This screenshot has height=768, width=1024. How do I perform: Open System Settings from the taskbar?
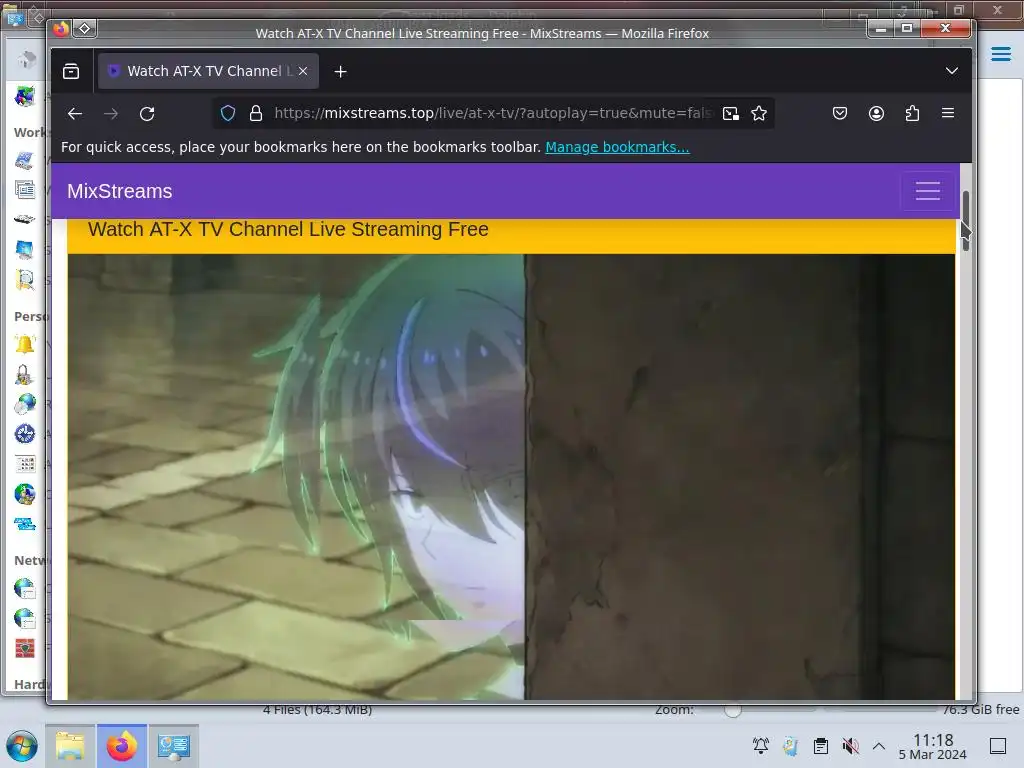tap(174, 746)
